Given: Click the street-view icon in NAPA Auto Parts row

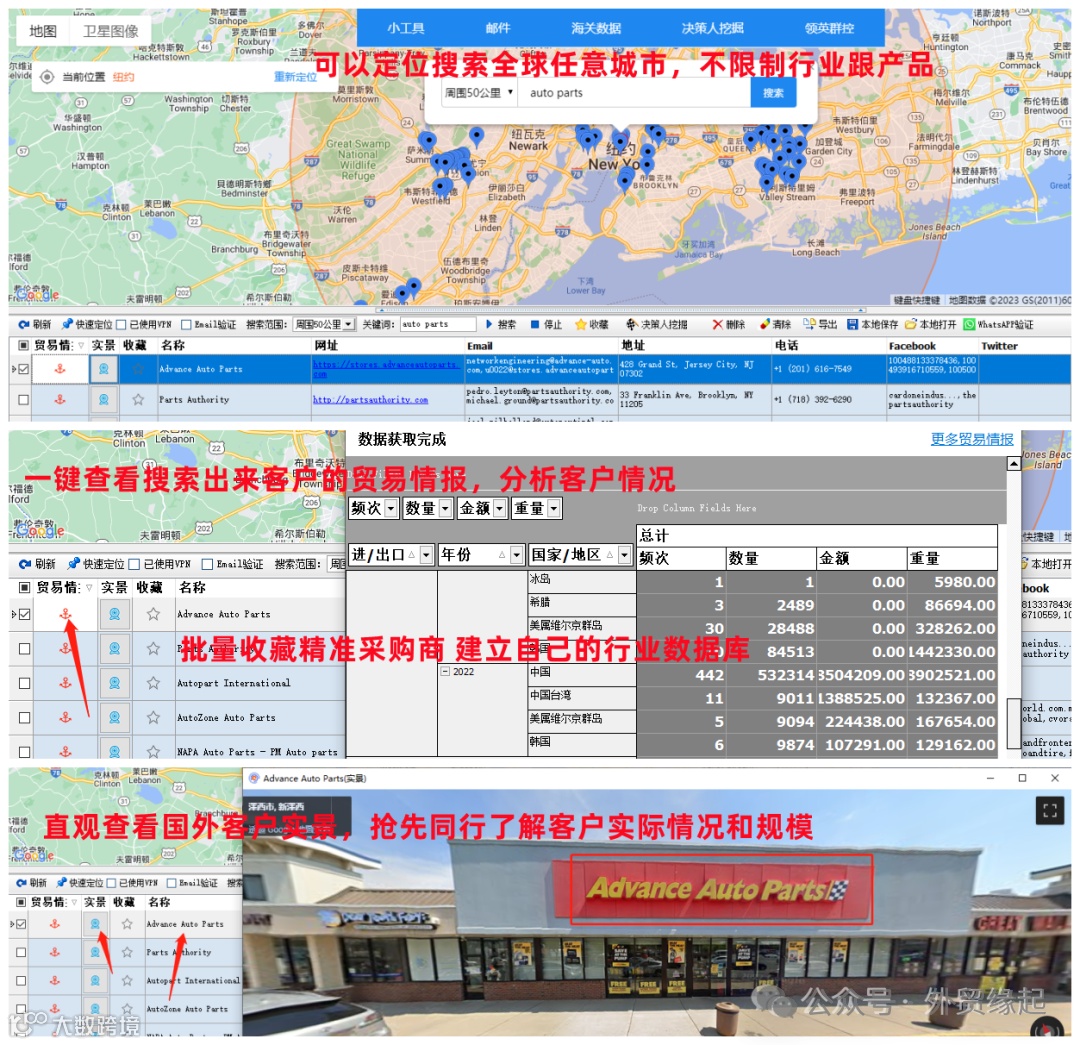Looking at the screenshot, I should [x=114, y=752].
